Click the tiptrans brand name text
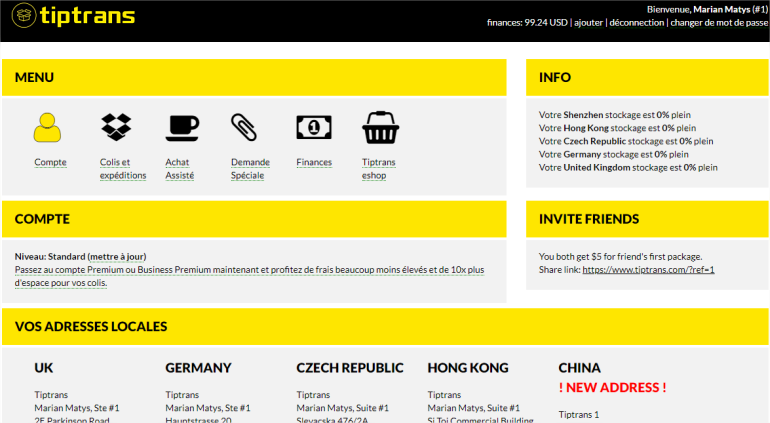The image size is (770, 423). click(x=87, y=16)
